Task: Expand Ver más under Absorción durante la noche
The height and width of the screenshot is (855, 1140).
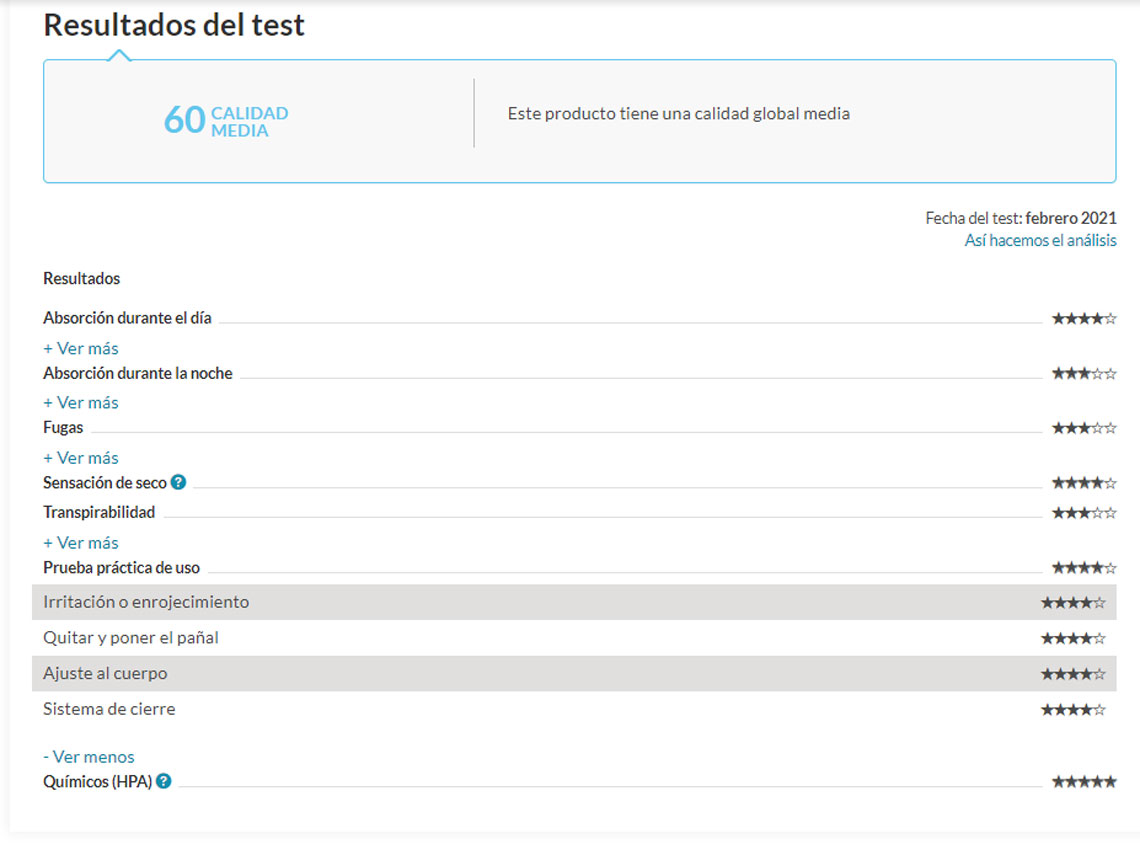Action: pos(81,402)
